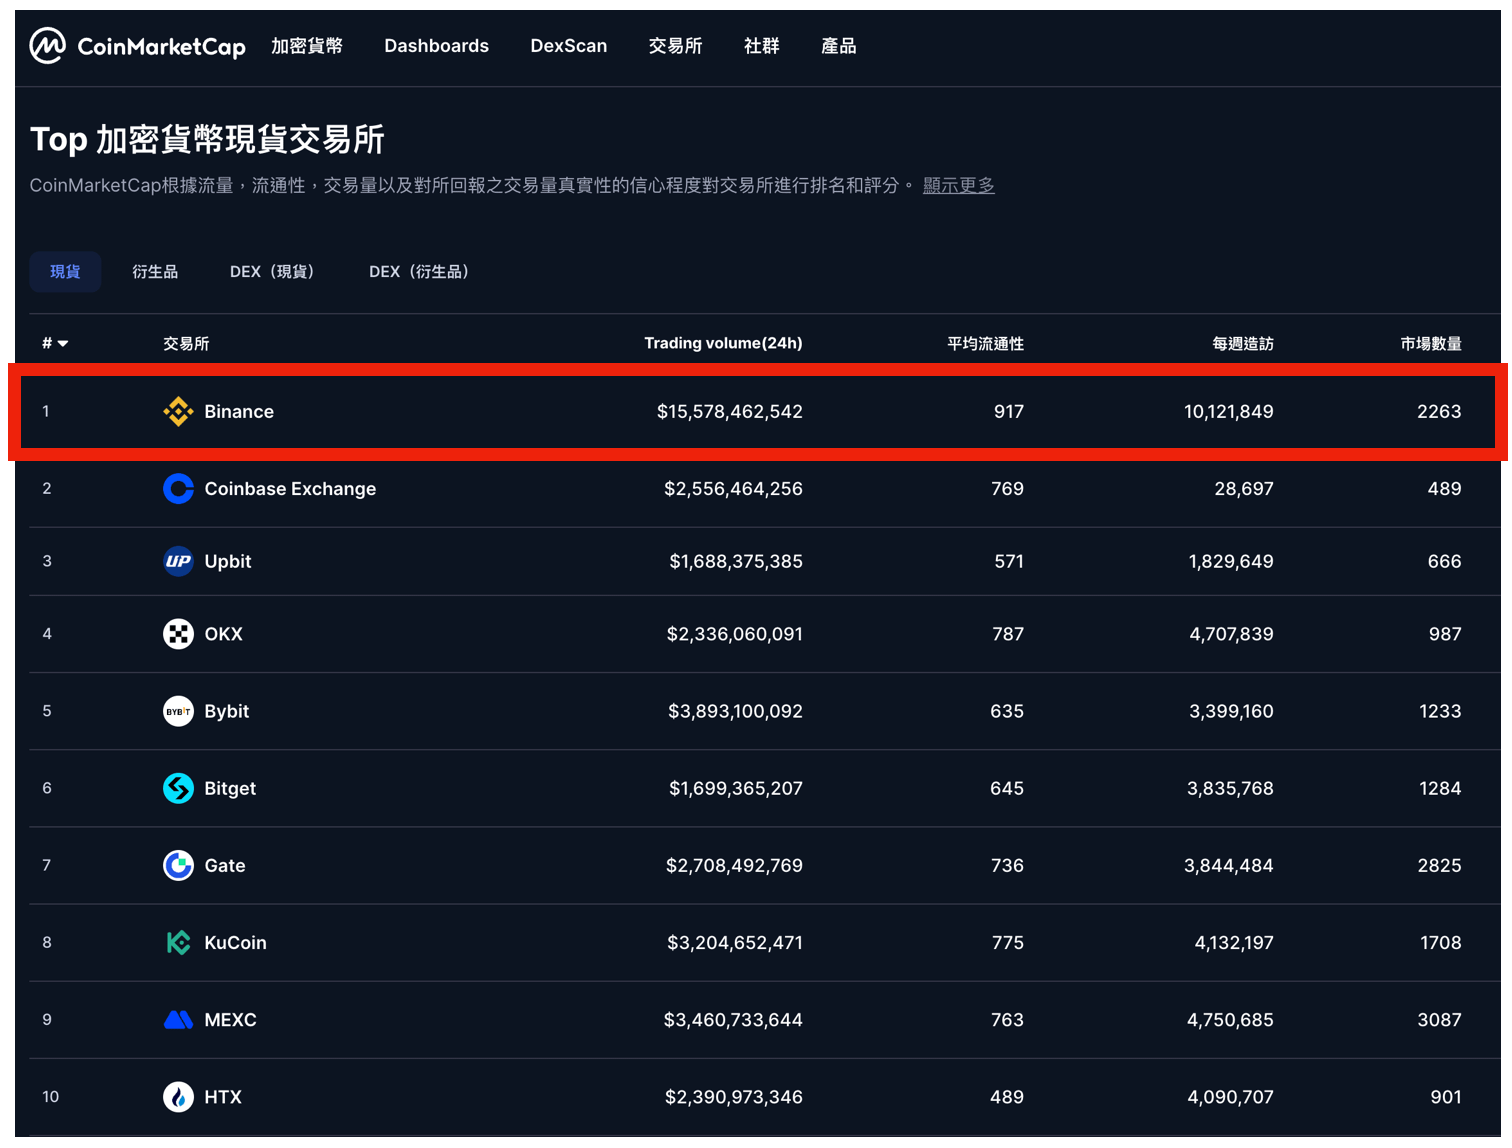The height and width of the screenshot is (1148, 1512).
Task: Open the 加密貨幣 navigation menu
Action: point(307,46)
